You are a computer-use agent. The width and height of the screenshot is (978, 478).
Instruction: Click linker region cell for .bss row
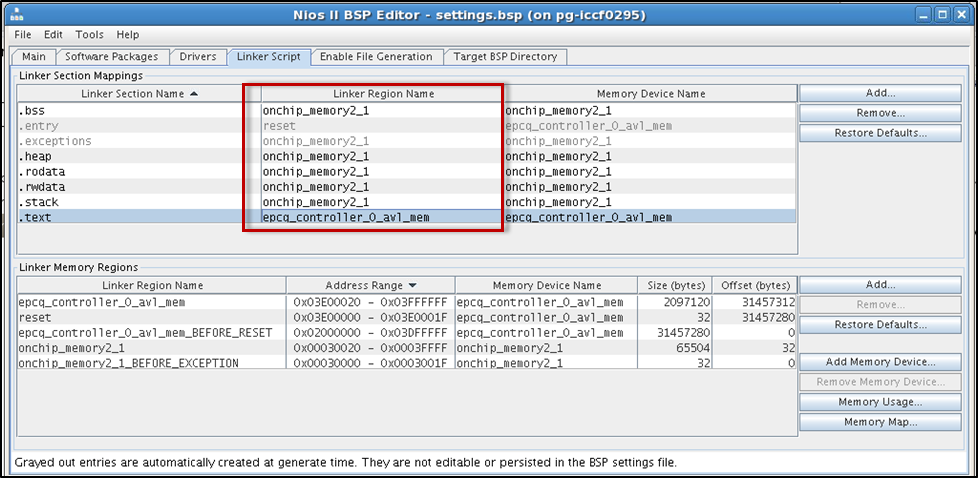click(382, 111)
